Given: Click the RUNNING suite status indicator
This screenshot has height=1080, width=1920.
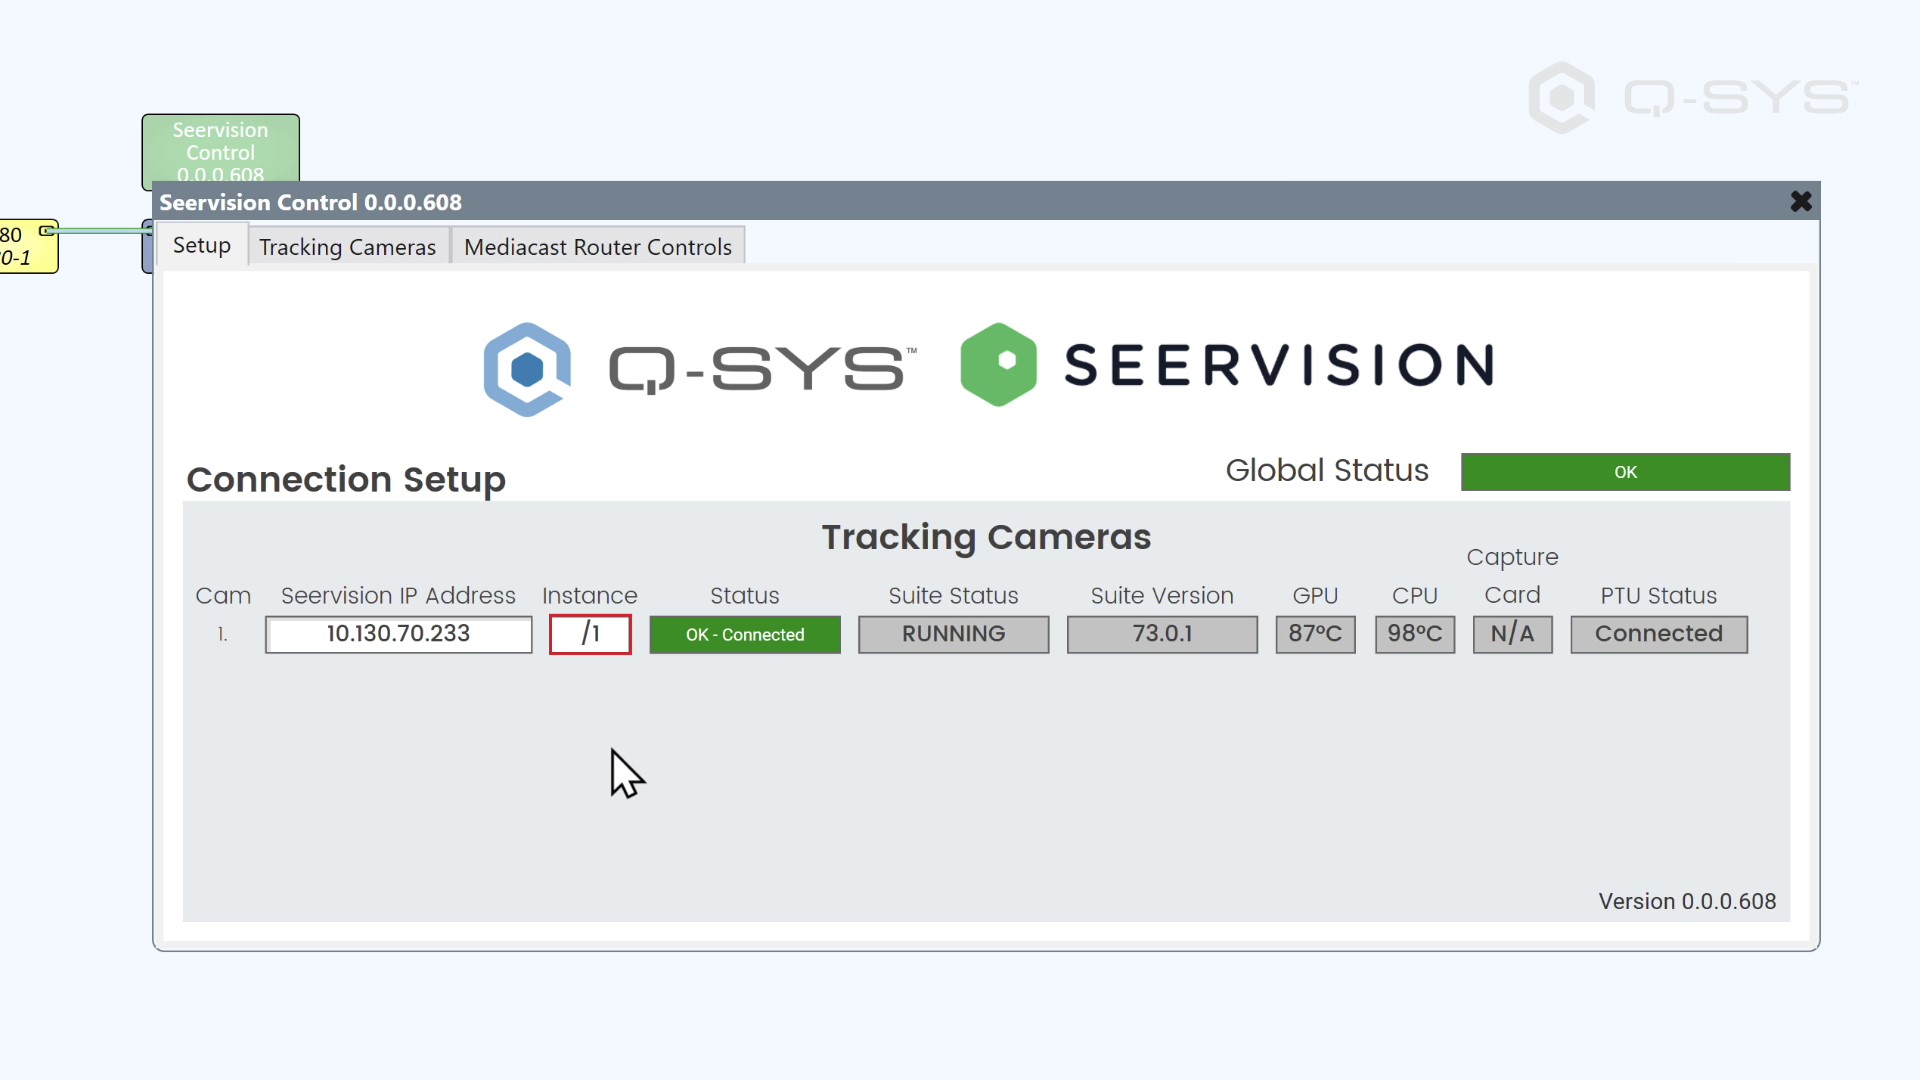Looking at the screenshot, I should (x=953, y=634).
